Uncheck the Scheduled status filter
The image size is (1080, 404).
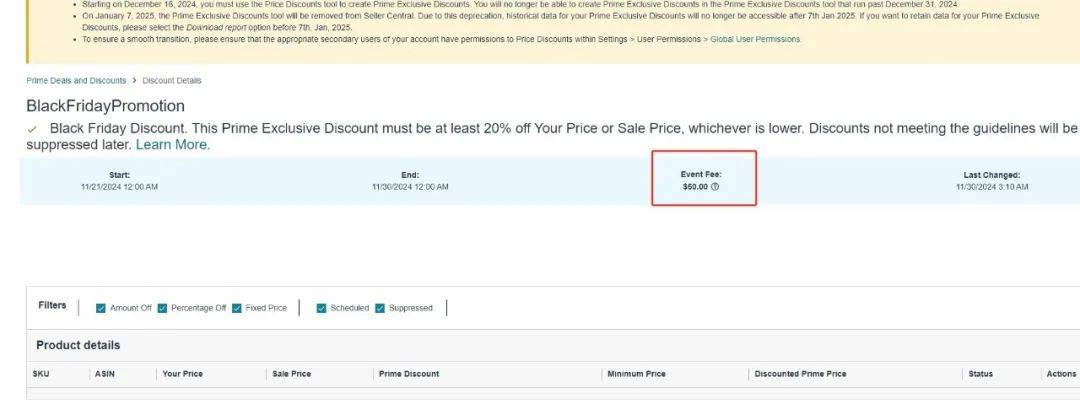[x=322, y=308]
